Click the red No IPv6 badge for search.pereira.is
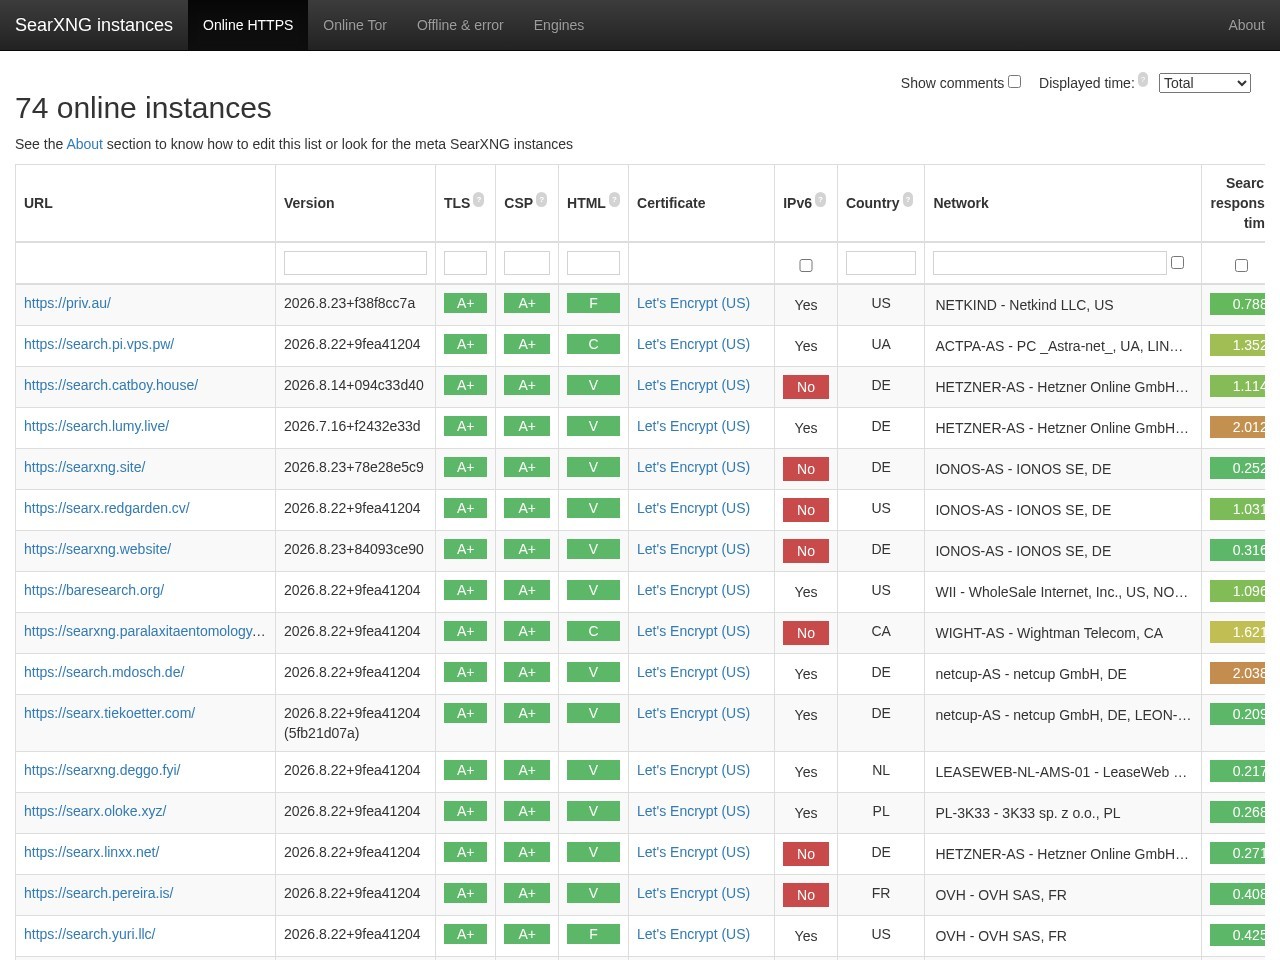1280x960 pixels. point(806,895)
